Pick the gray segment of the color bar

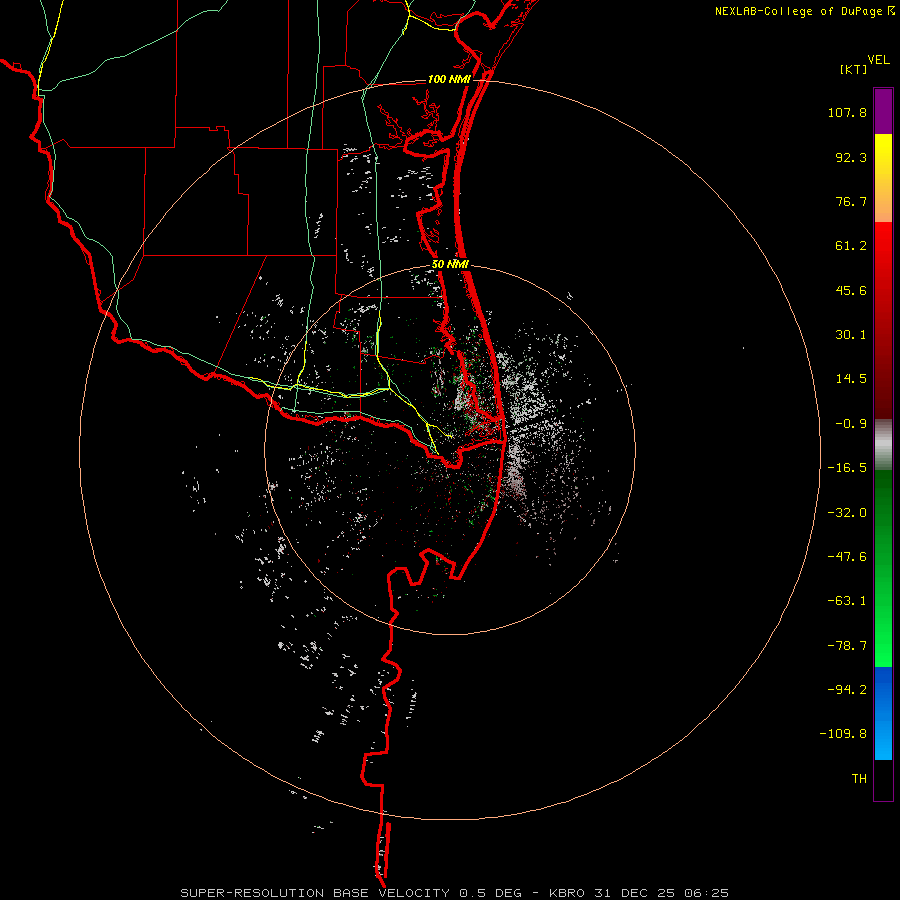[883, 445]
